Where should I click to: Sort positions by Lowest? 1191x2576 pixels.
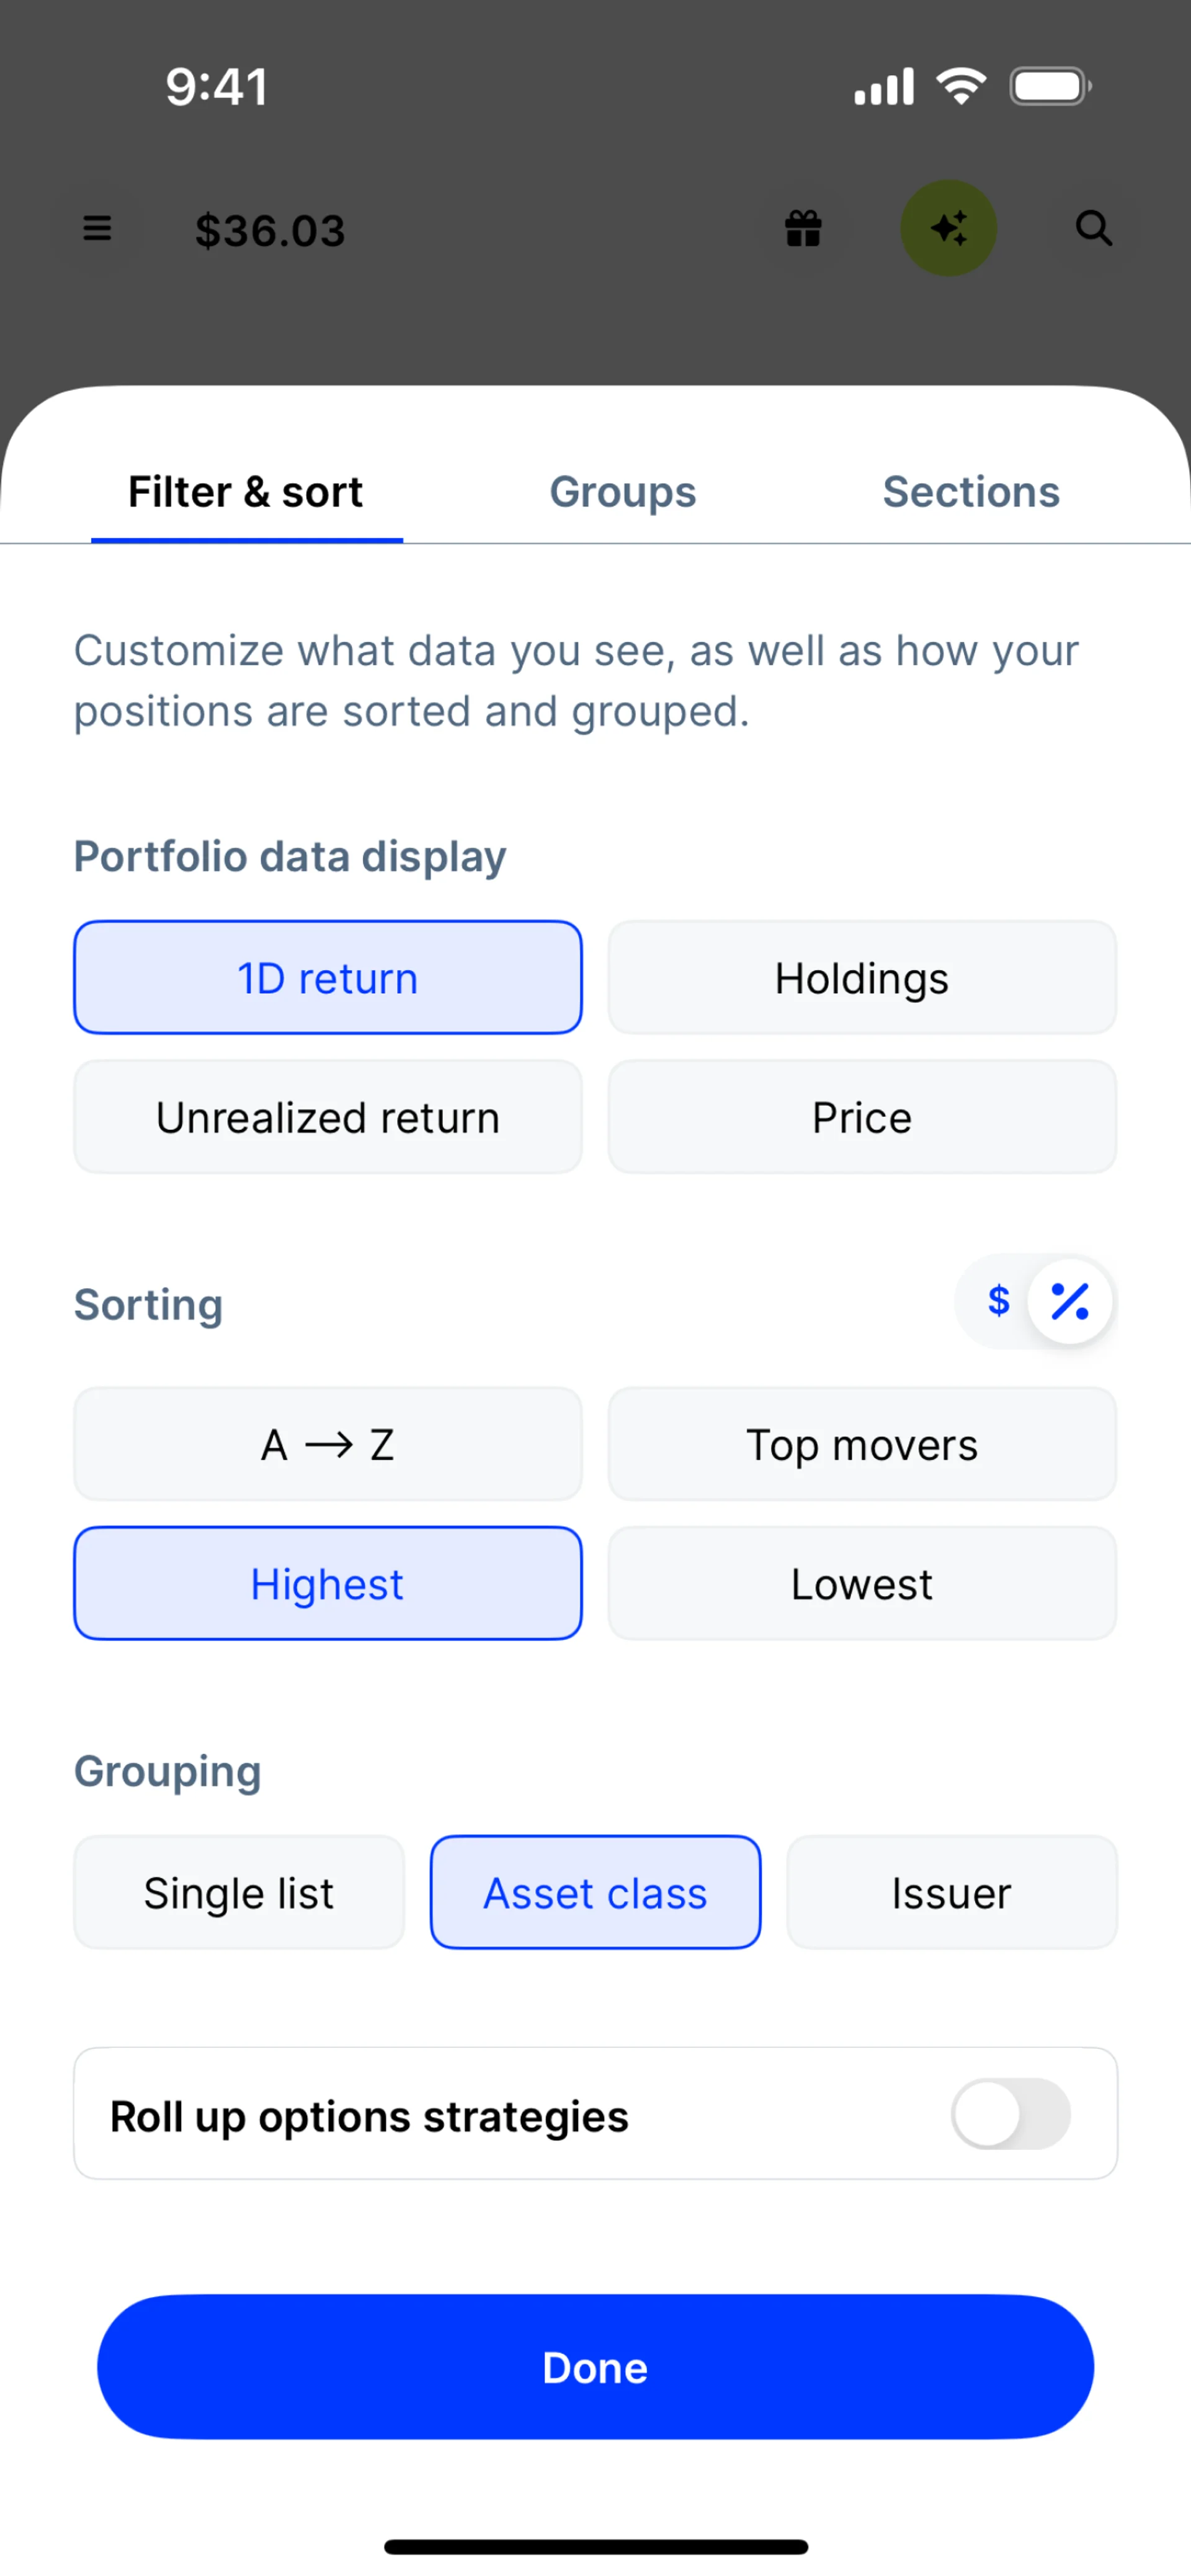coord(862,1584)
